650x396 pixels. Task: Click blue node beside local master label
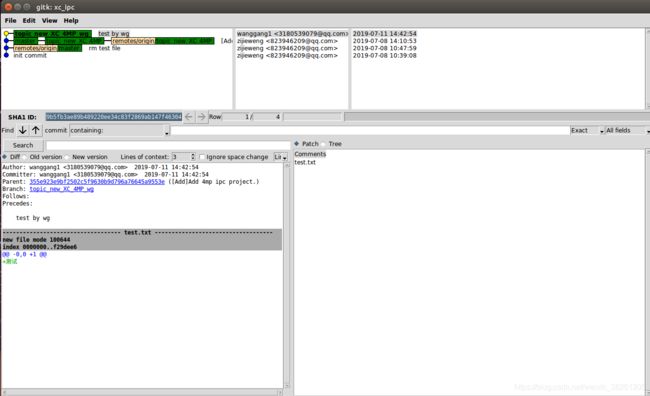tap(6, 41)
